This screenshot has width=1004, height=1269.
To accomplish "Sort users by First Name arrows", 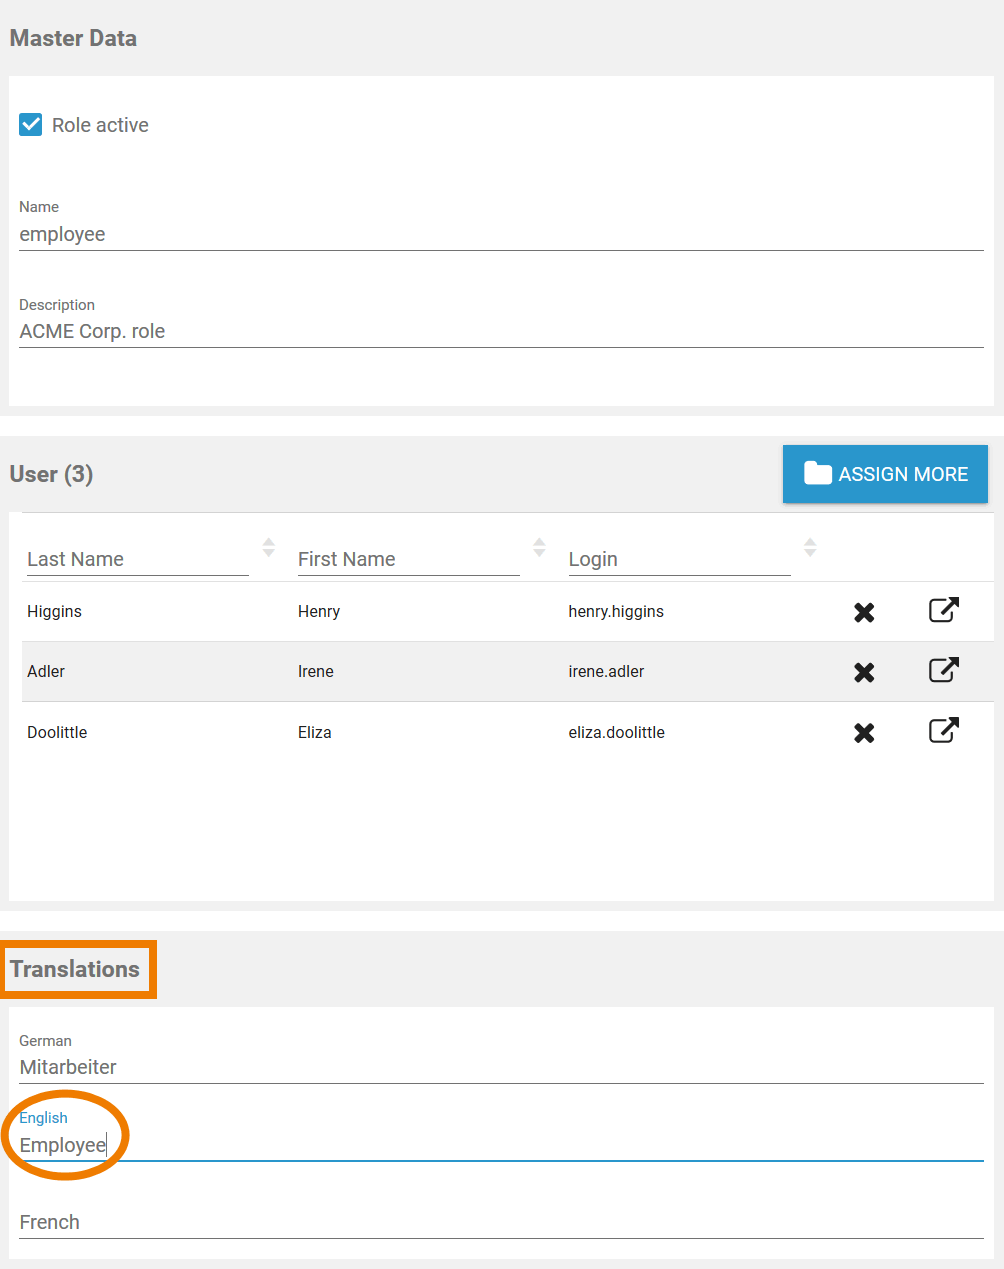I will click(539, 547).
